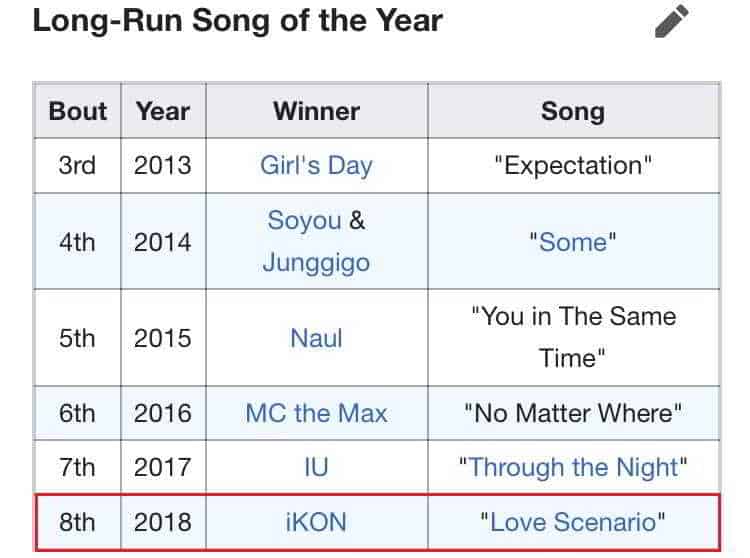The width and height of the screenshot is (750, 558).
Task: Follow the Love Scenario song link
Action: (x=573, y=521)
